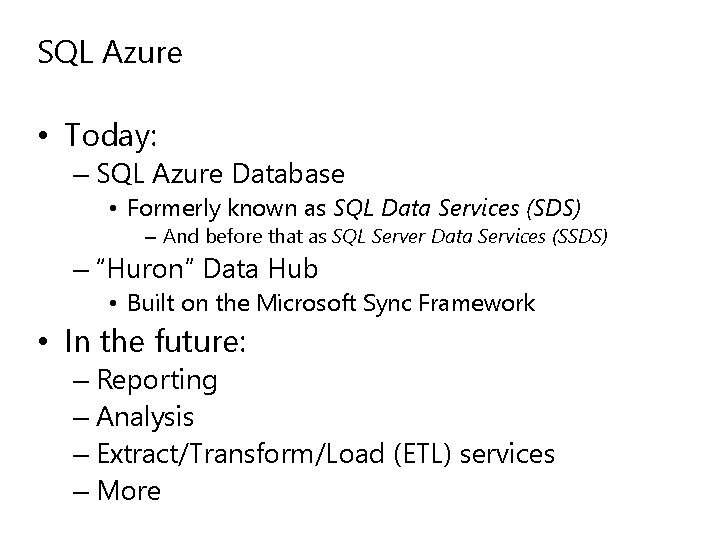
Task: Click the bullet before In the future
Action: pos(46,343)
